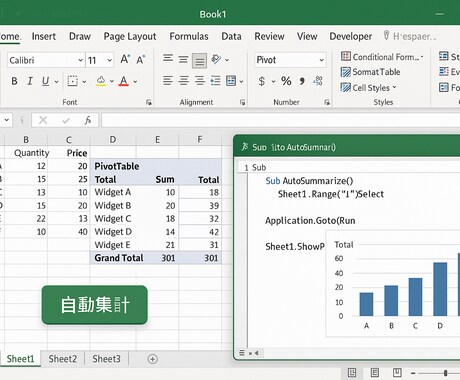Switch to Sheet3 tab
Screen dimensions: 460x380
(106, 359)
